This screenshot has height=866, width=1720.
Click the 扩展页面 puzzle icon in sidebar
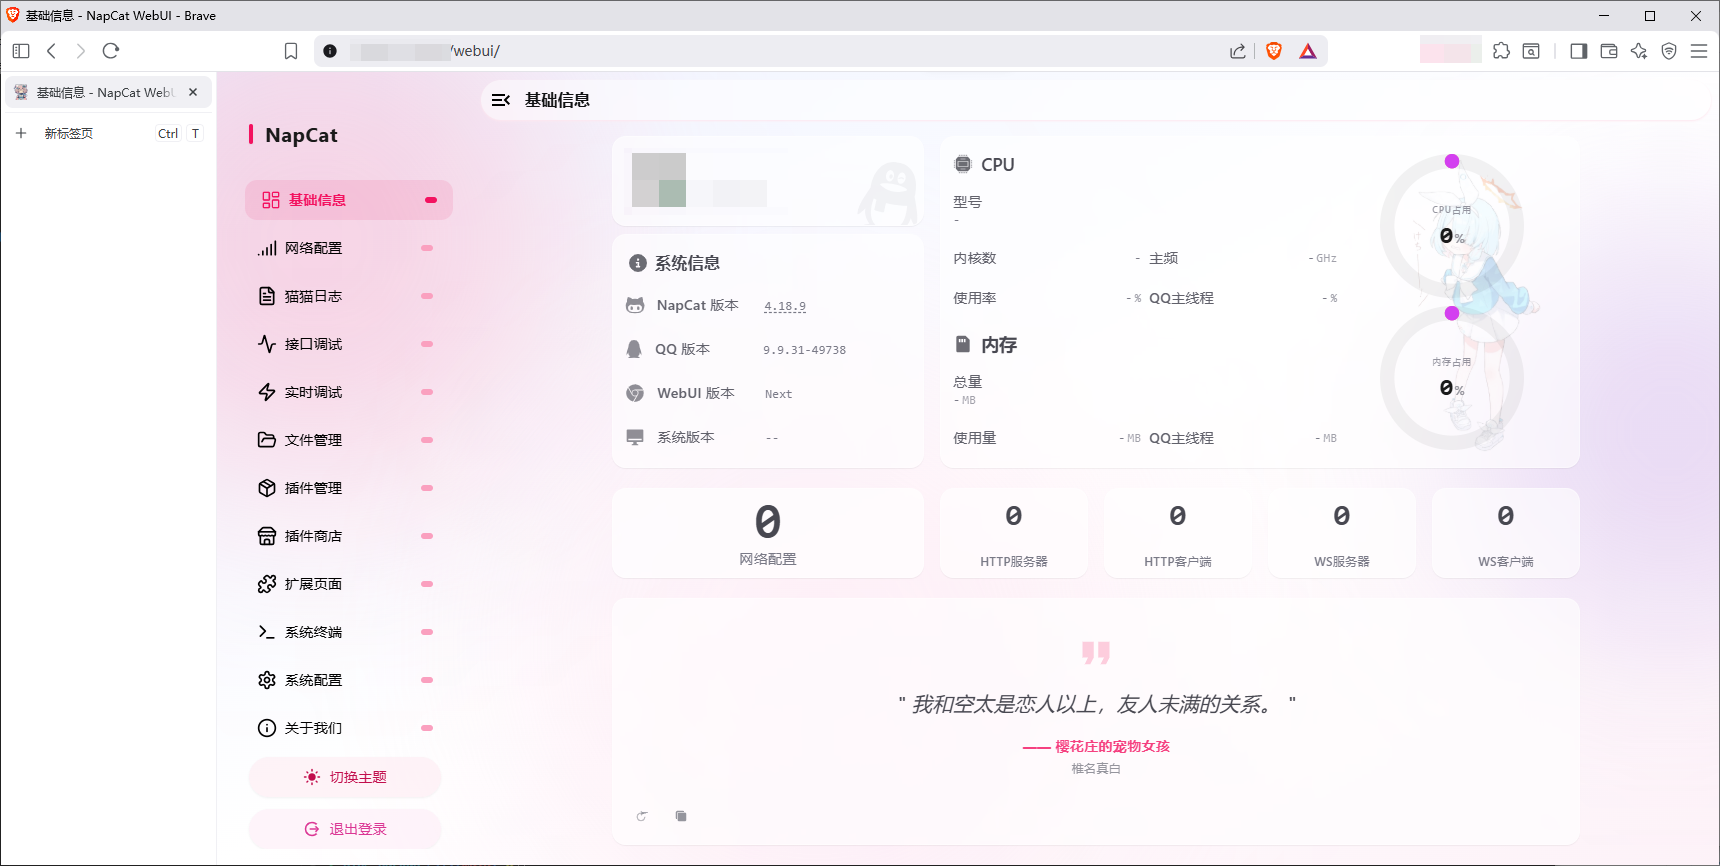point(267,584)
